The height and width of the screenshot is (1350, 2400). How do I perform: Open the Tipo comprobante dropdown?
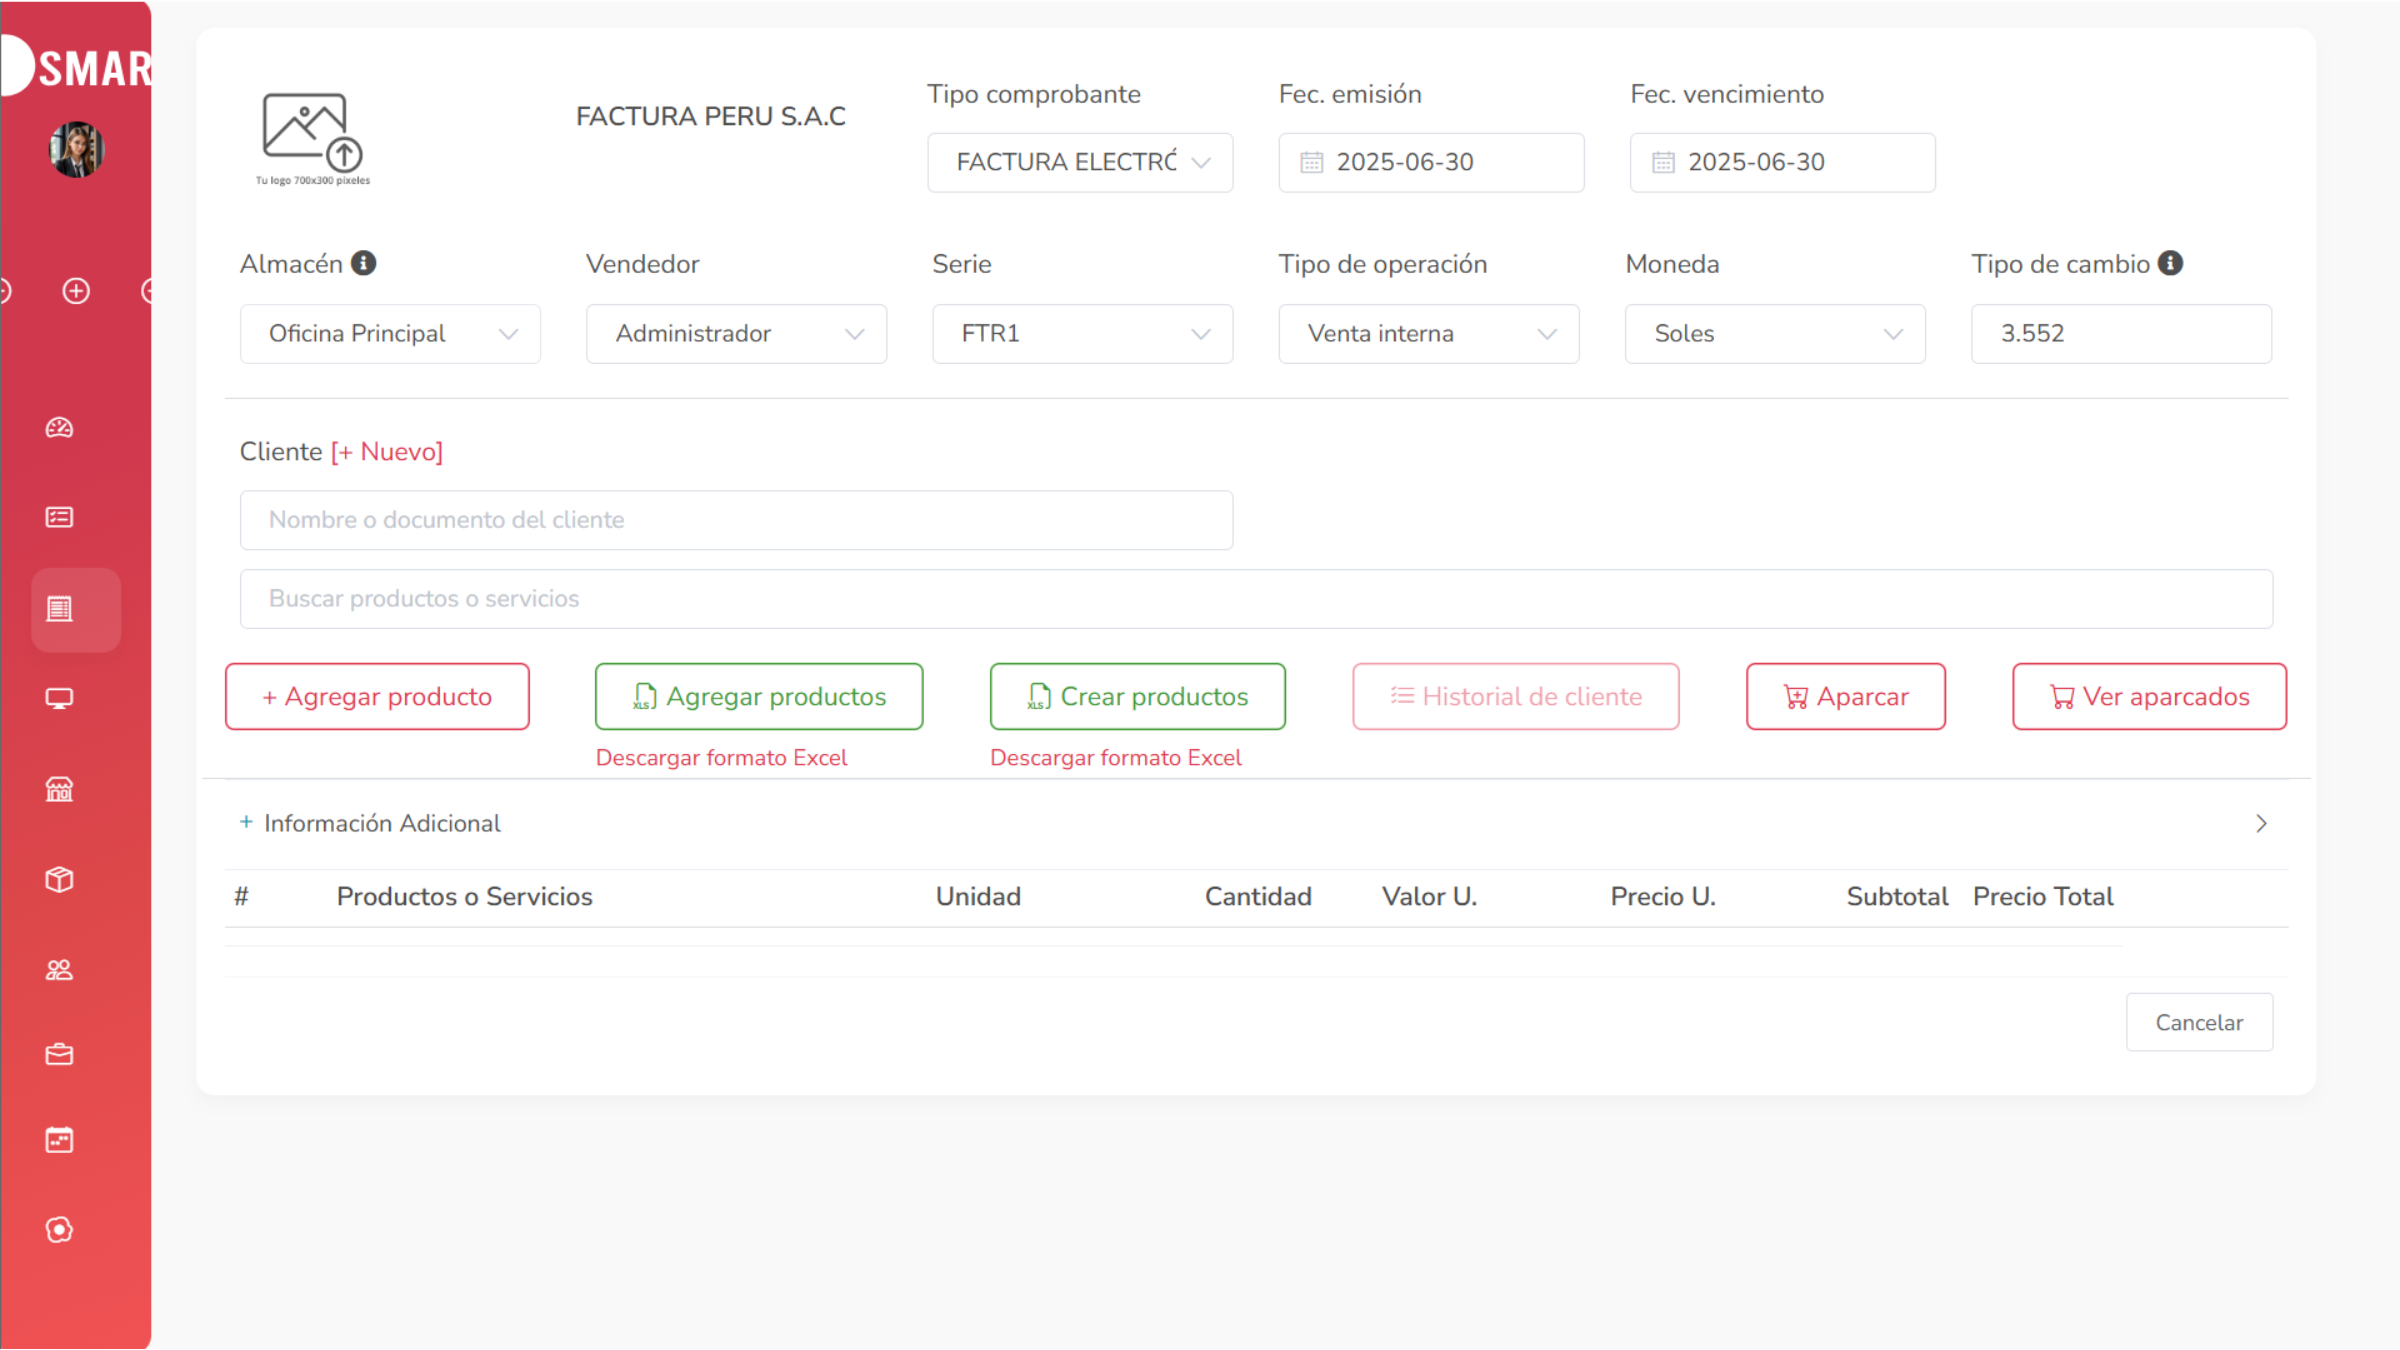pyautogui.click(x=1079, y=162)
